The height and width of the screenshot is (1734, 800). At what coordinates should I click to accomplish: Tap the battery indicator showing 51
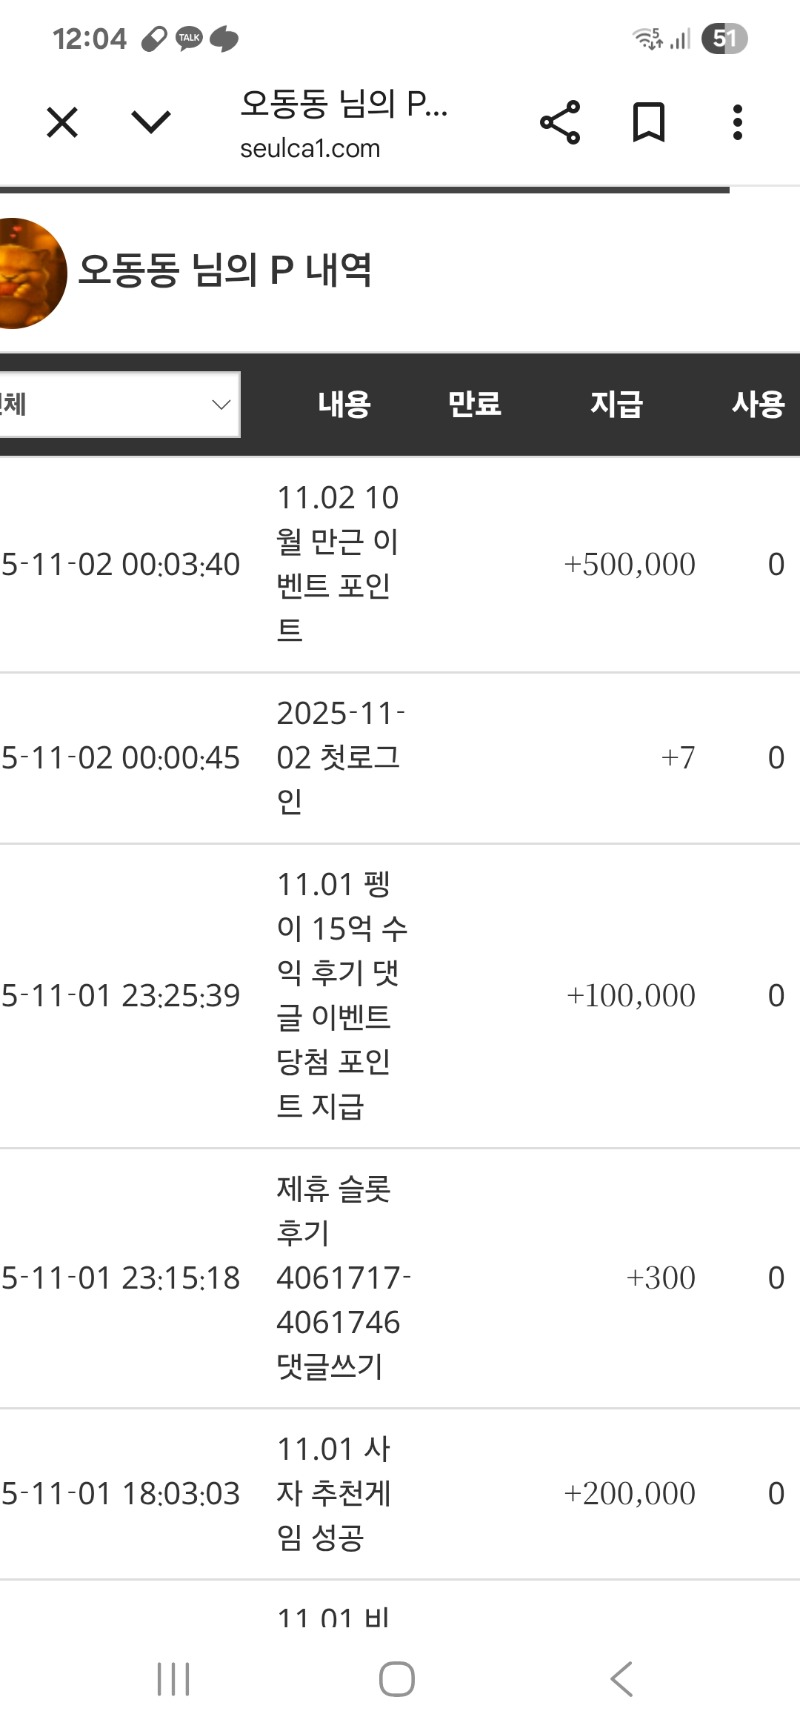pyautogui.click(x=722, y=38)
